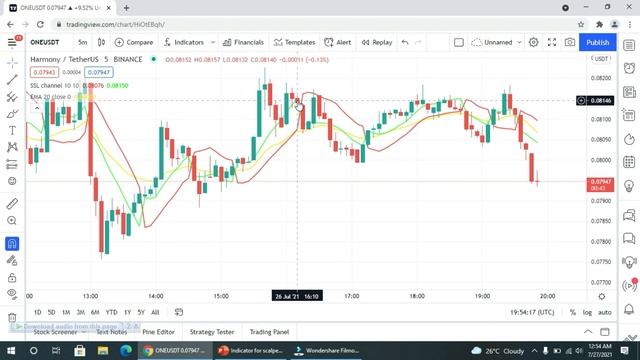The height and width of the screenshot is (360, 640).
Task: Expand the Indicators favorites dropdown arrow
Action: tap(213, 42)
